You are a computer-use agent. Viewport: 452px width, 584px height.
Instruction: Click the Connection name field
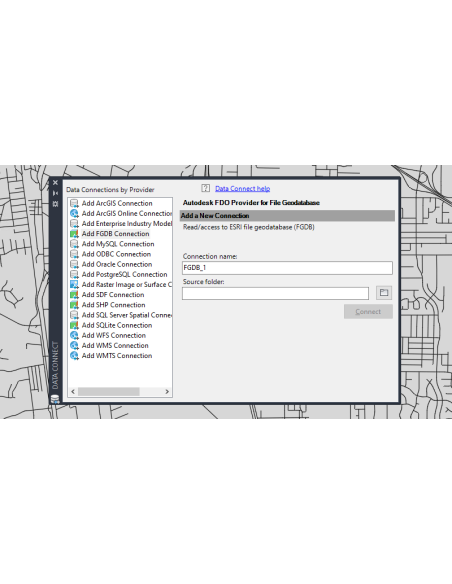287,268
